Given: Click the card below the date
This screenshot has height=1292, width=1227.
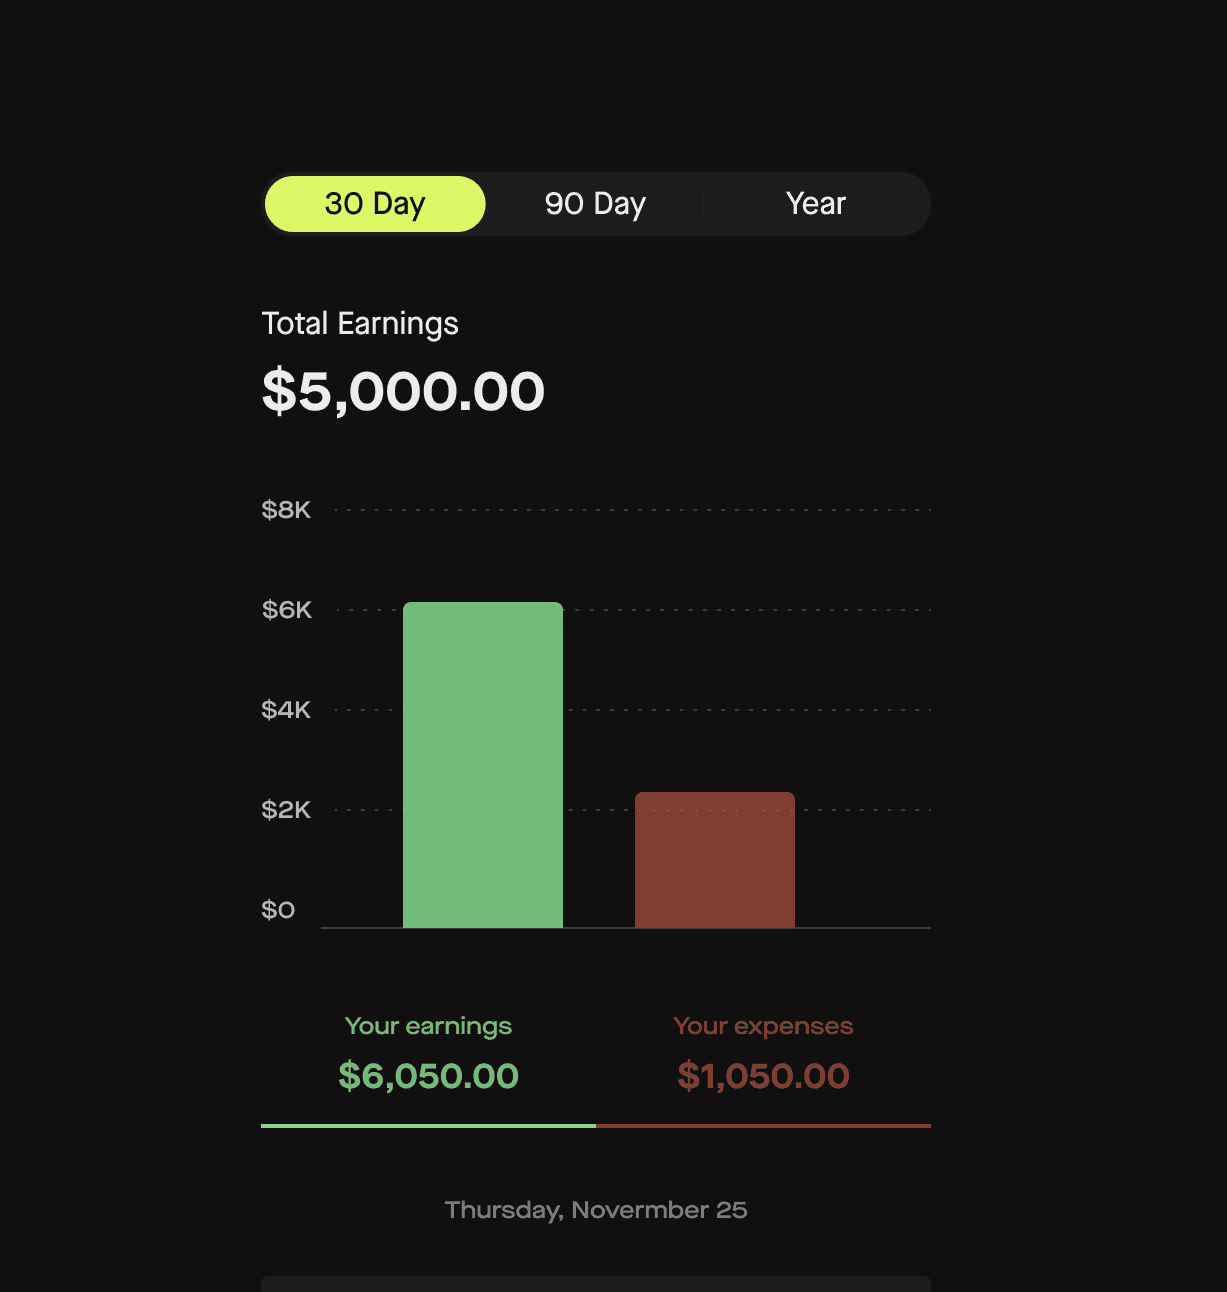Looking at the screenshot, I should [596, 1284].
